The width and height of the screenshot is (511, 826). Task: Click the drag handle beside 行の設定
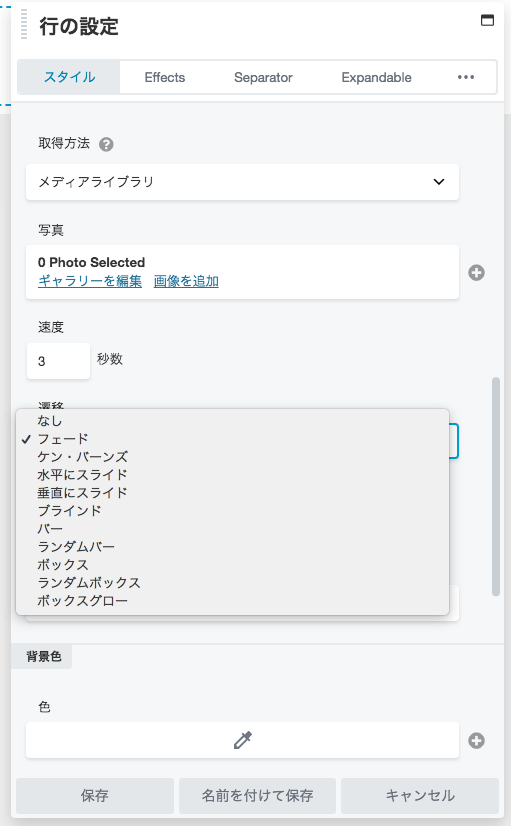(24, 25)
